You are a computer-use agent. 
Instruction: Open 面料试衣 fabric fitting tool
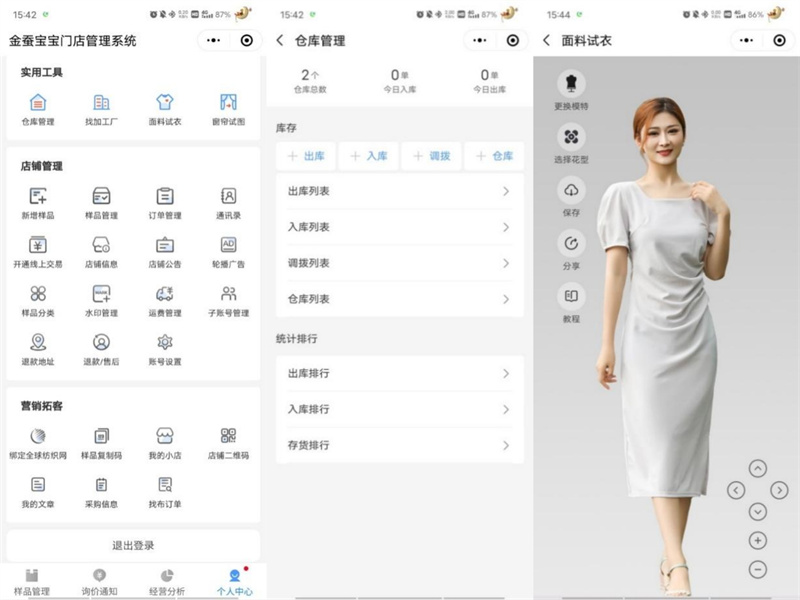(165, 103)
